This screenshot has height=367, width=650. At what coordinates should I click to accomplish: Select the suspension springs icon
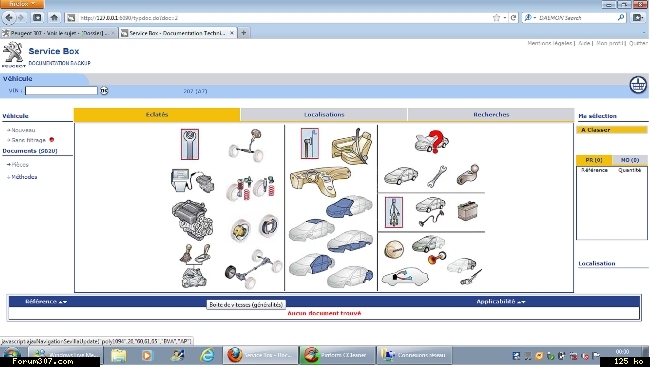click(x=251, y=188)
